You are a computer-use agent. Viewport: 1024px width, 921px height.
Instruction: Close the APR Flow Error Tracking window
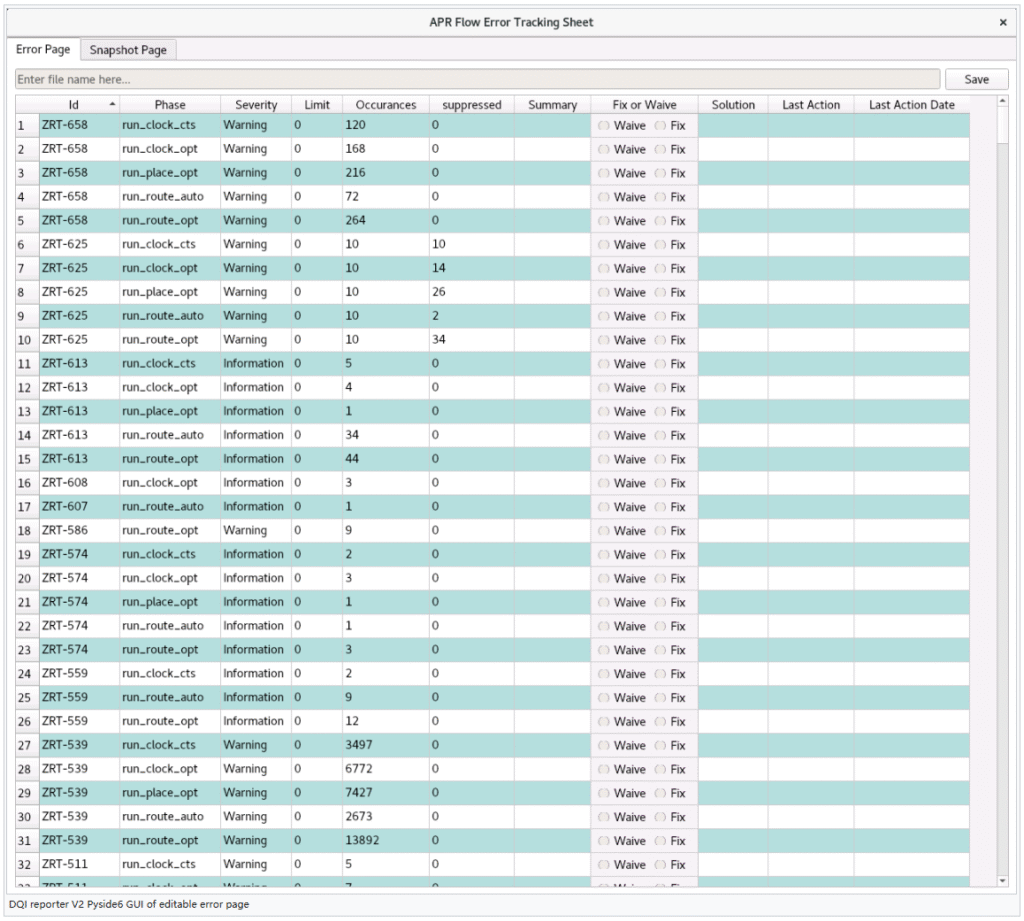(x=1003, y=22)
